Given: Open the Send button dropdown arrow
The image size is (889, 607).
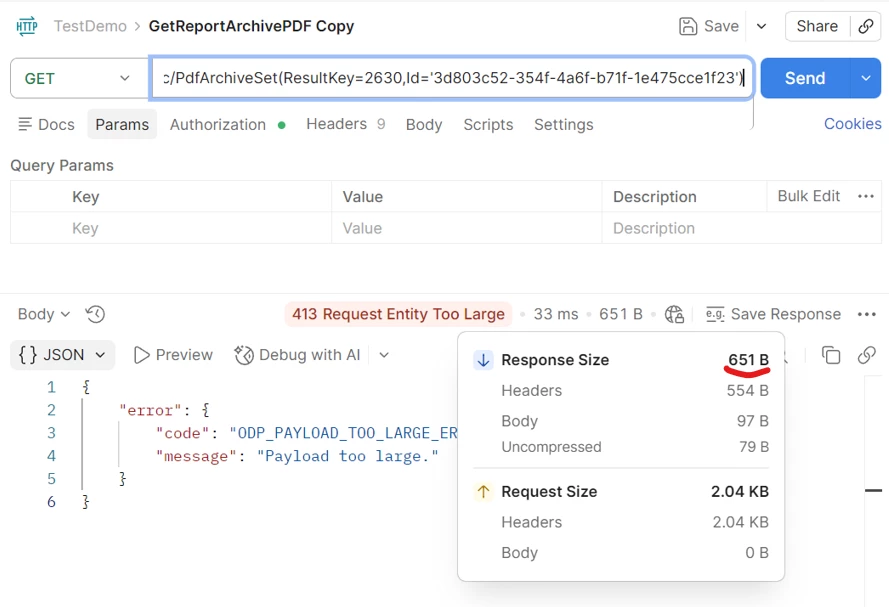Looking at the screenshot, I should [x=866, y=78].
